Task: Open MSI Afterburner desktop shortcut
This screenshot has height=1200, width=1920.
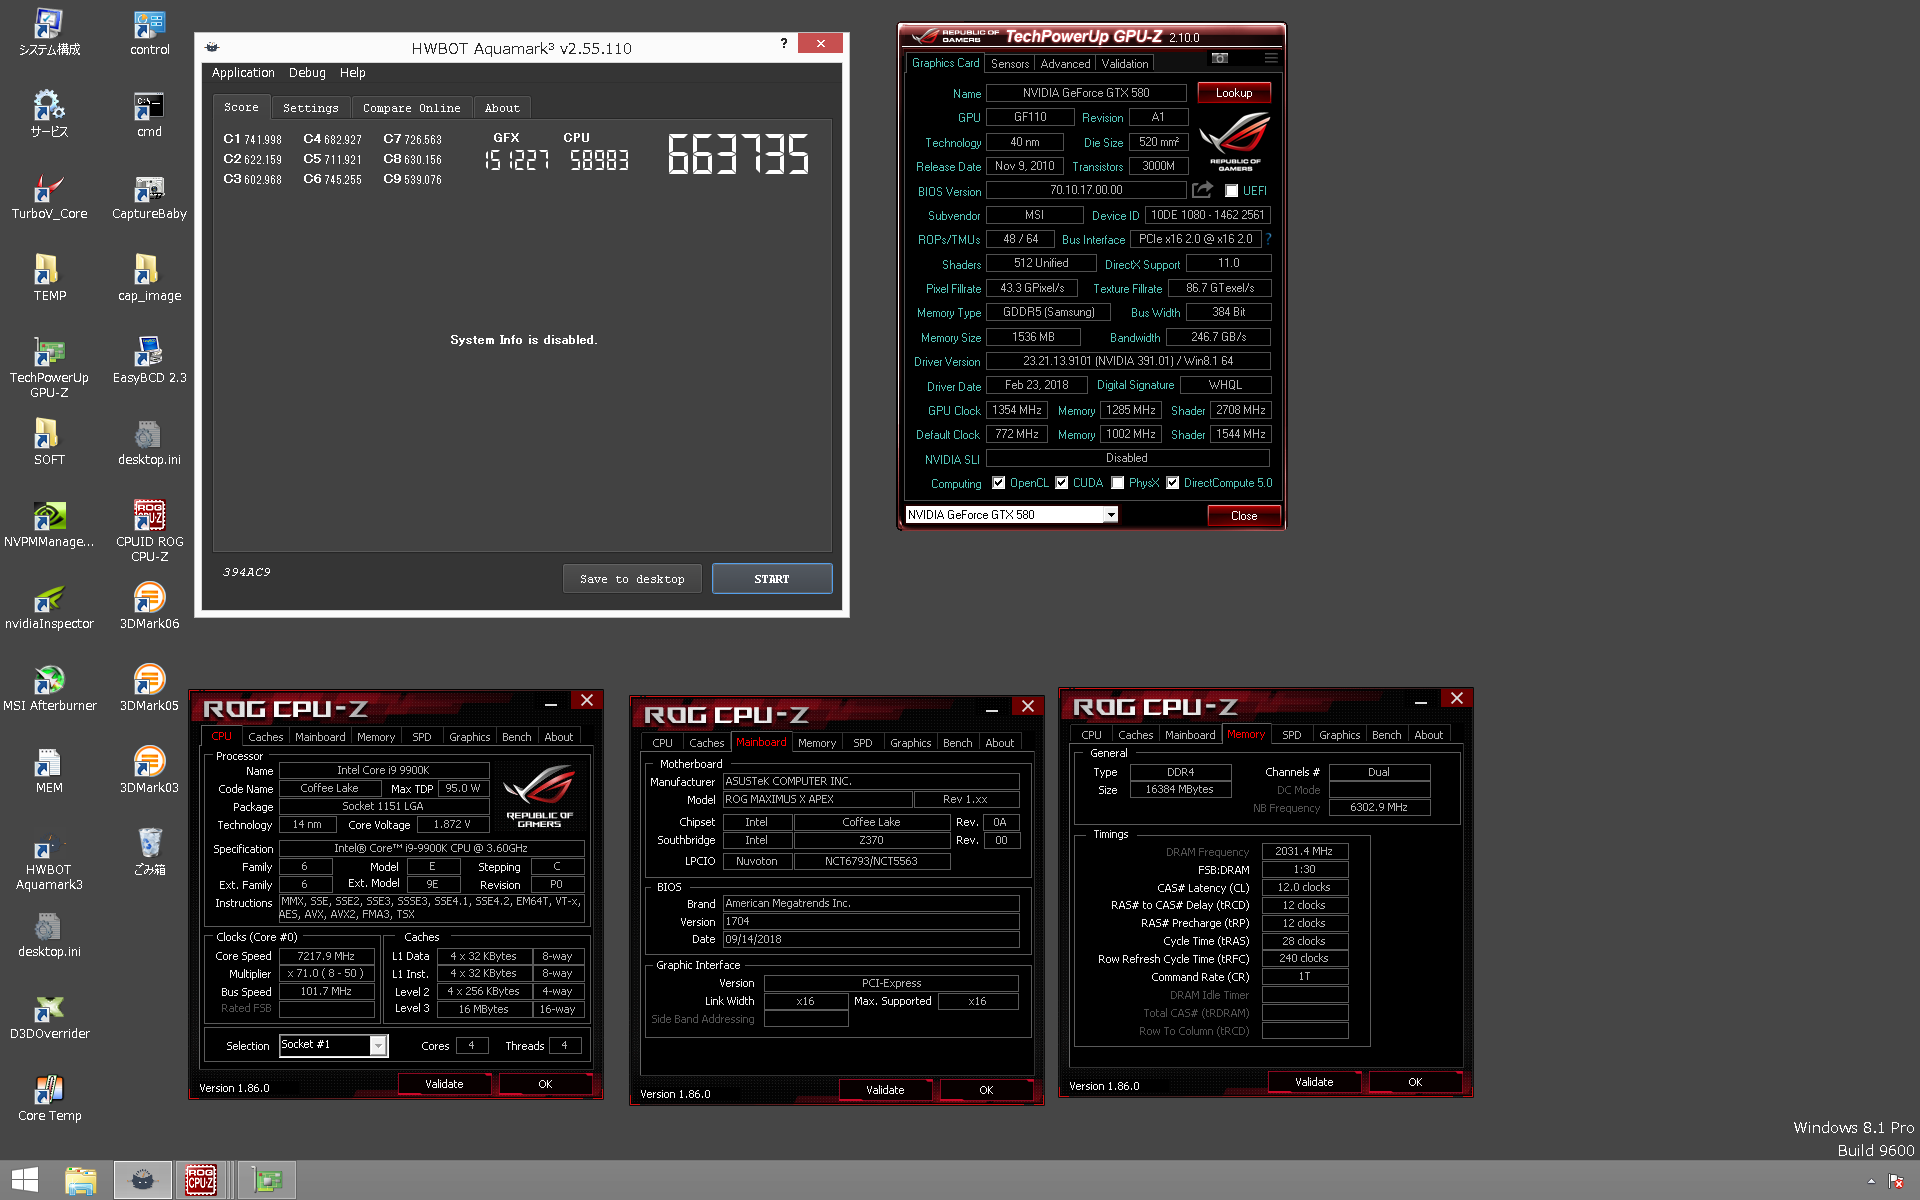Action: pos(49,689)
